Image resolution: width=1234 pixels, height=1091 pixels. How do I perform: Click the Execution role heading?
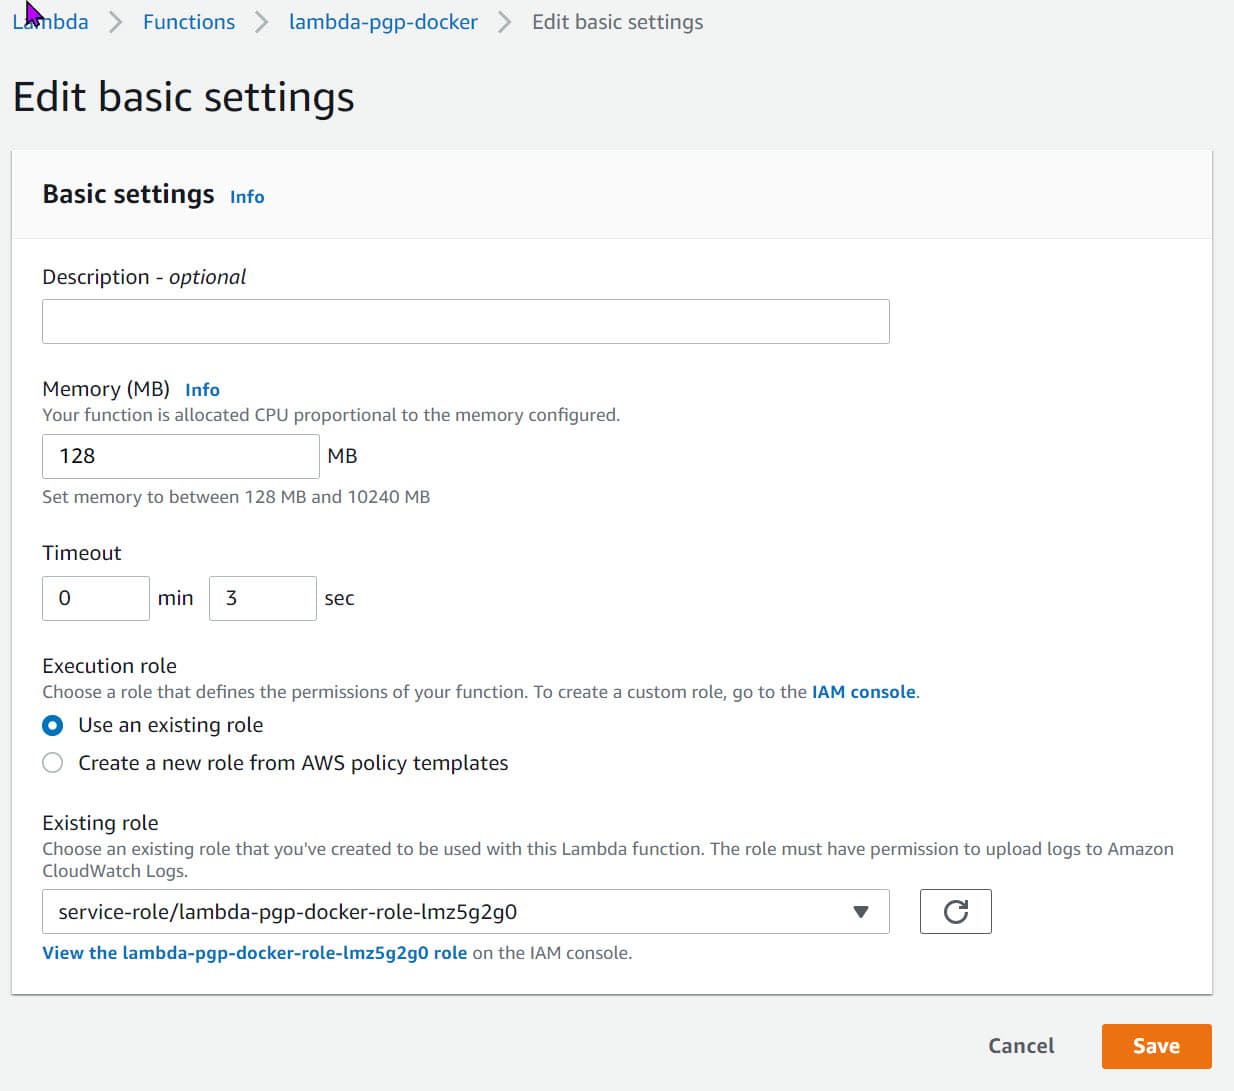109,666
